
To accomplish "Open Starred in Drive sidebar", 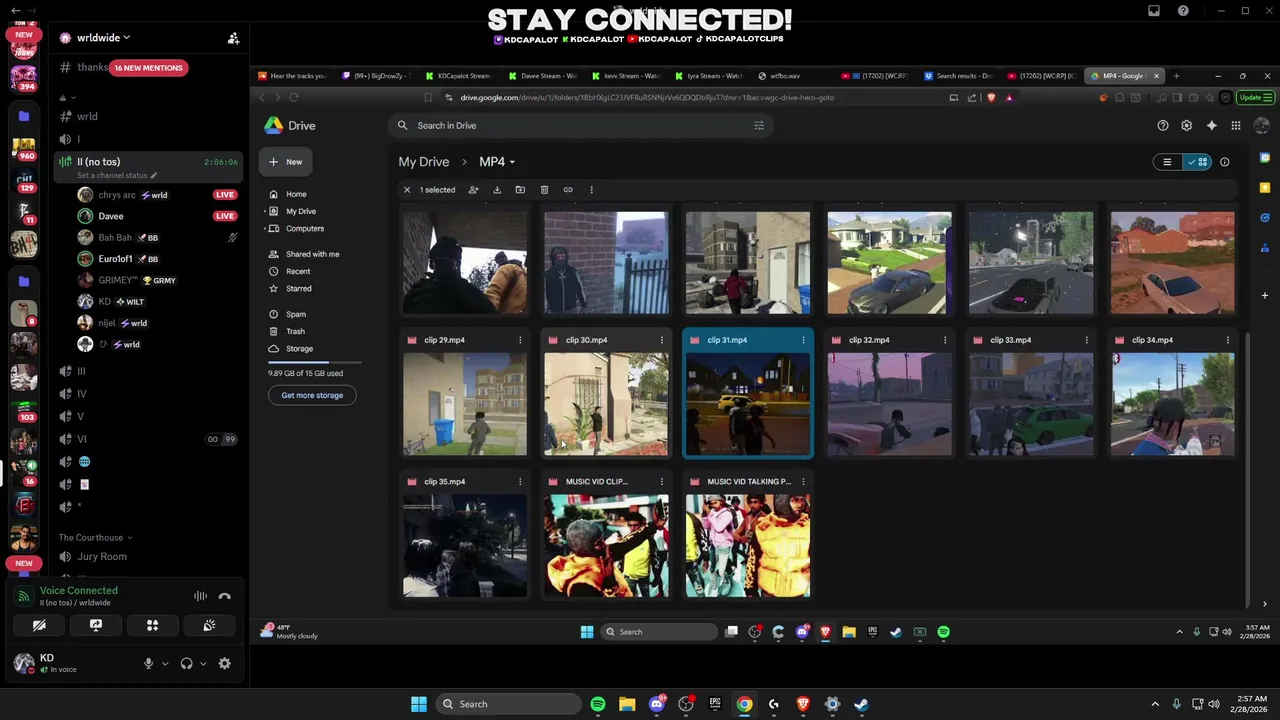I will [298, 288].
